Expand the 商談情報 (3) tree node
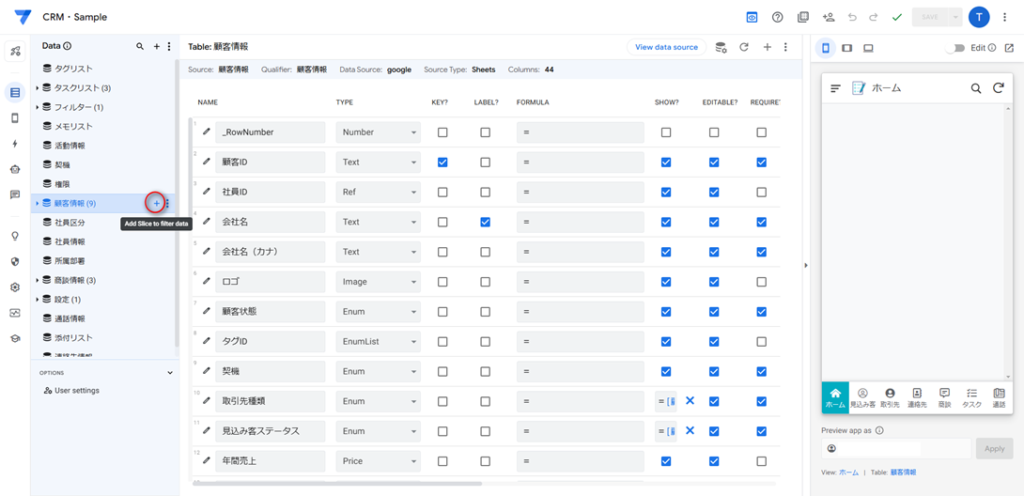 coord(37,280)
